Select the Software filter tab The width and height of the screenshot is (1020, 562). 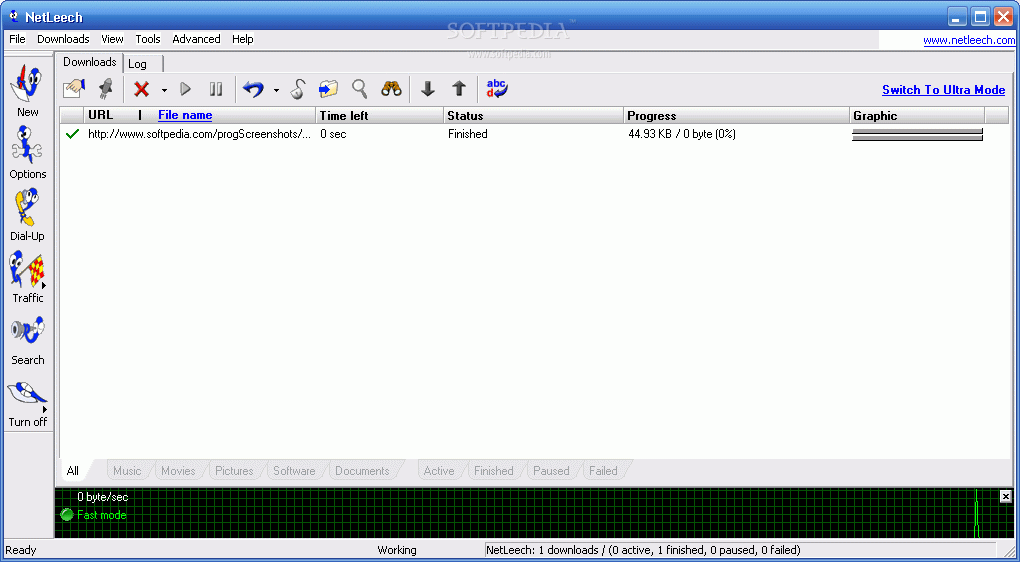point(294,470)
